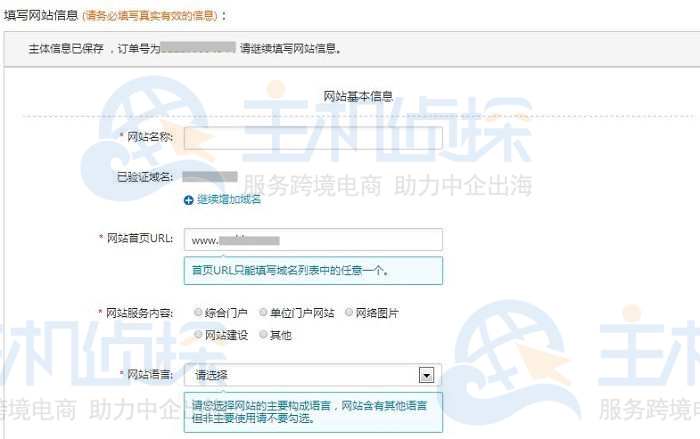
Task: Pick the 网络图片 radio option
Action: [x=349, y=314]
